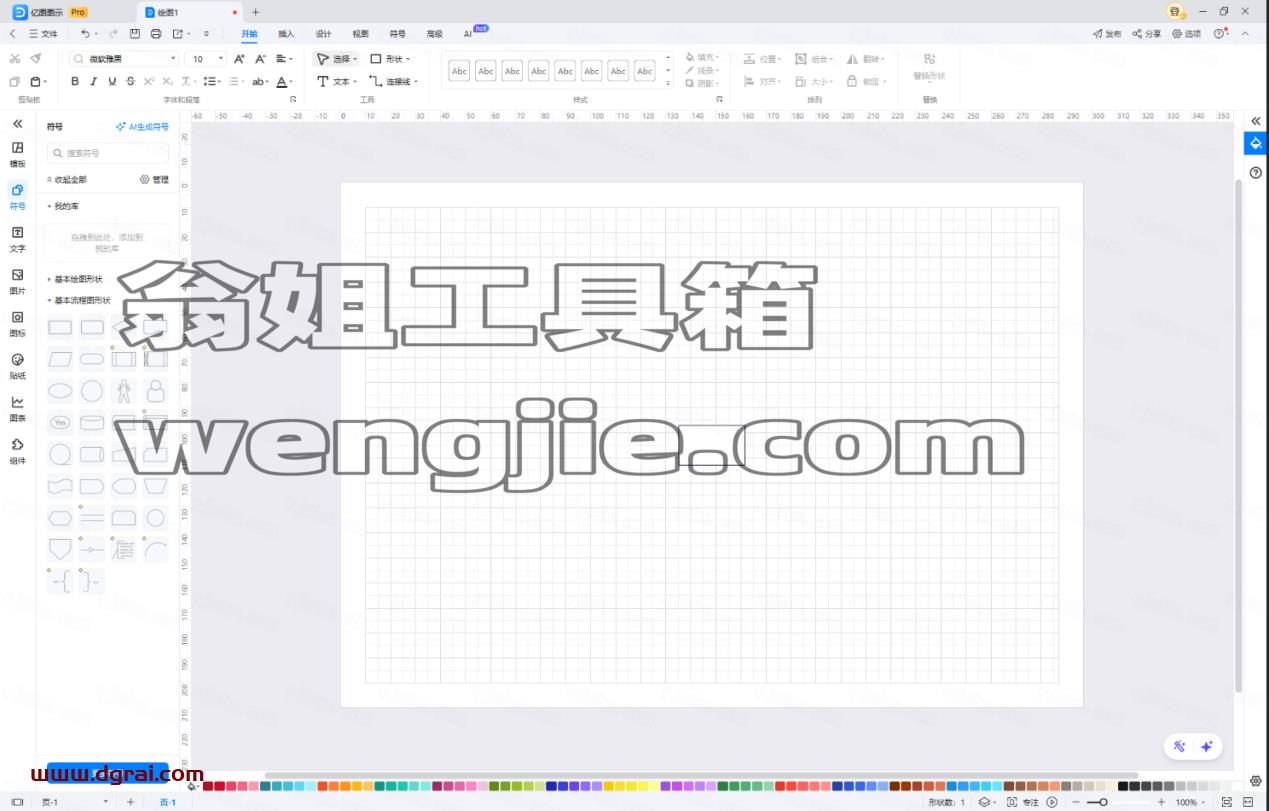This screenshot has height=811, width=1269.
Task: Click the Save icon in quick toolbar
Action: (135, 34)
